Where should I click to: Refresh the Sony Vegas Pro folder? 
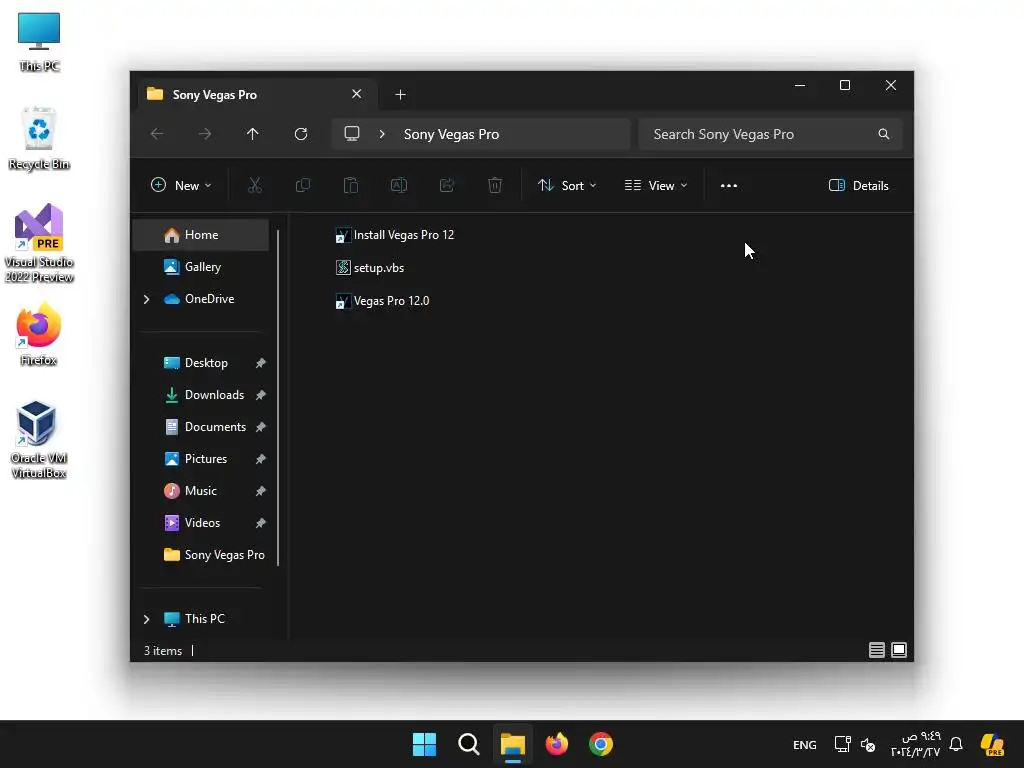pos(300,134)
